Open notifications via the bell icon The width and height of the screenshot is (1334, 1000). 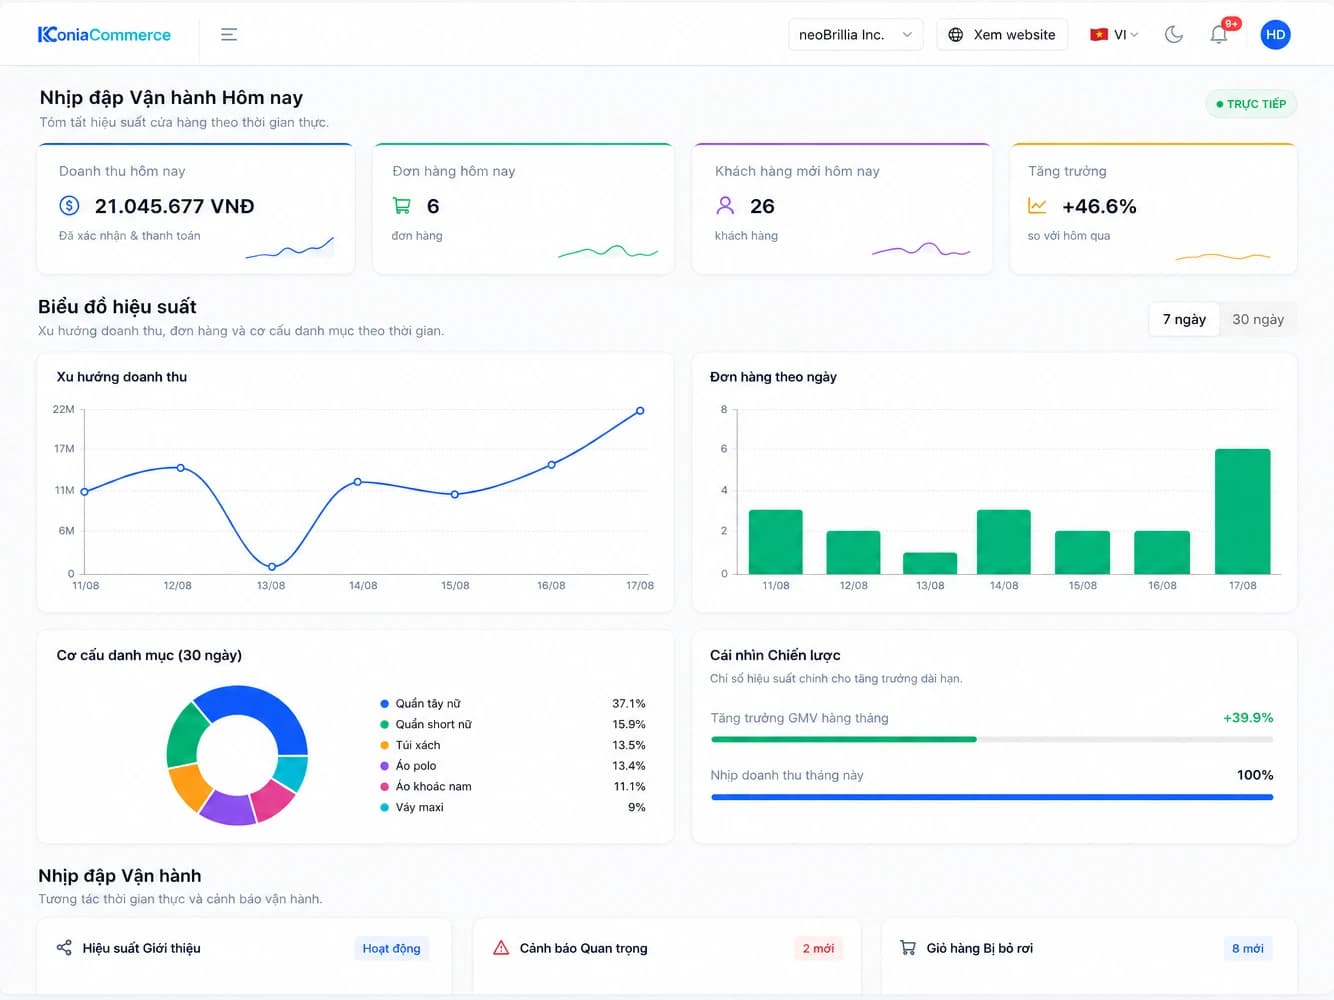point(1218,35)
